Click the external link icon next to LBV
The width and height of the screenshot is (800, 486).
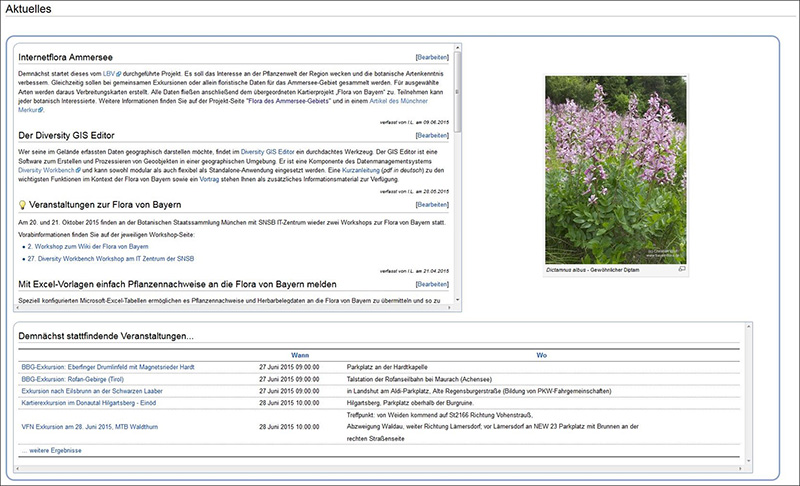click(x=119, y=74)
